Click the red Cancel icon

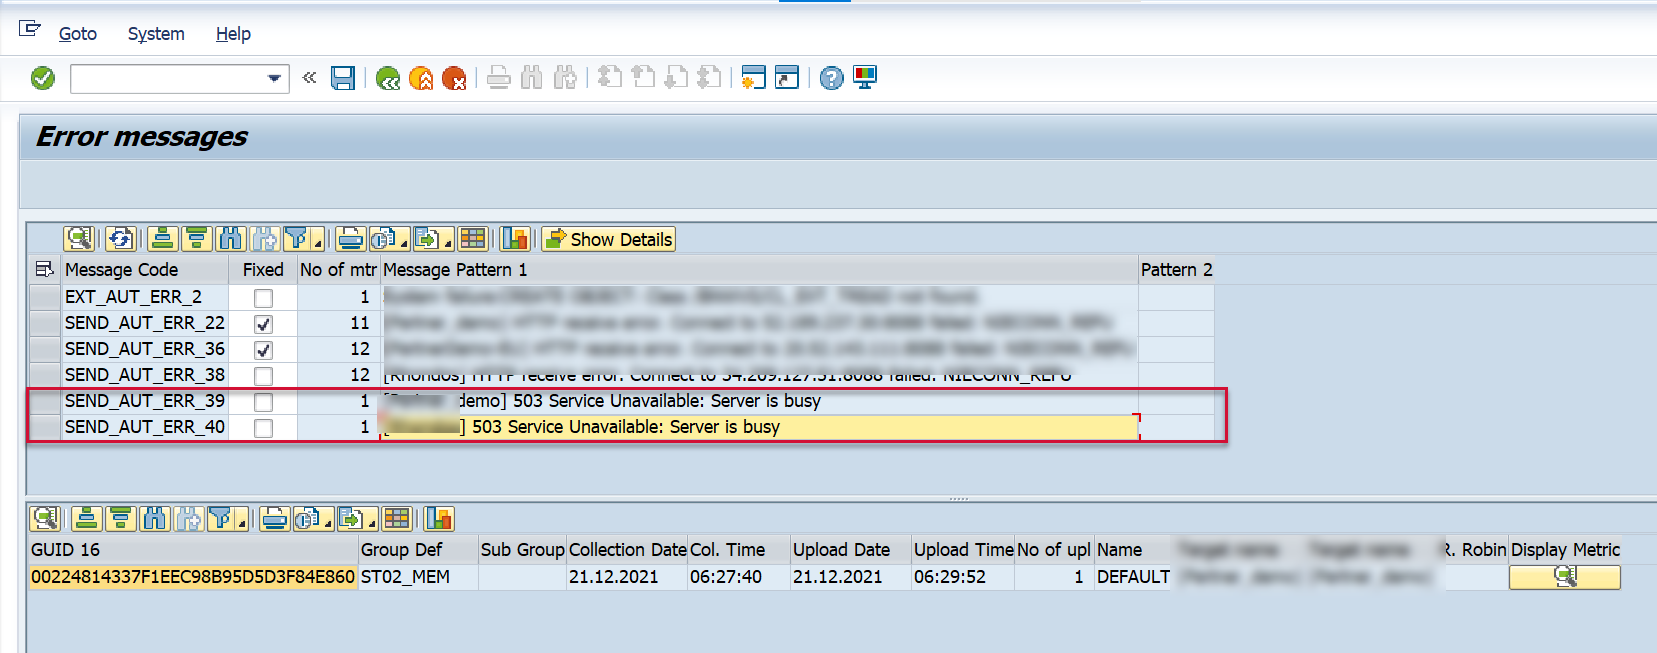(x=454, y=78)
